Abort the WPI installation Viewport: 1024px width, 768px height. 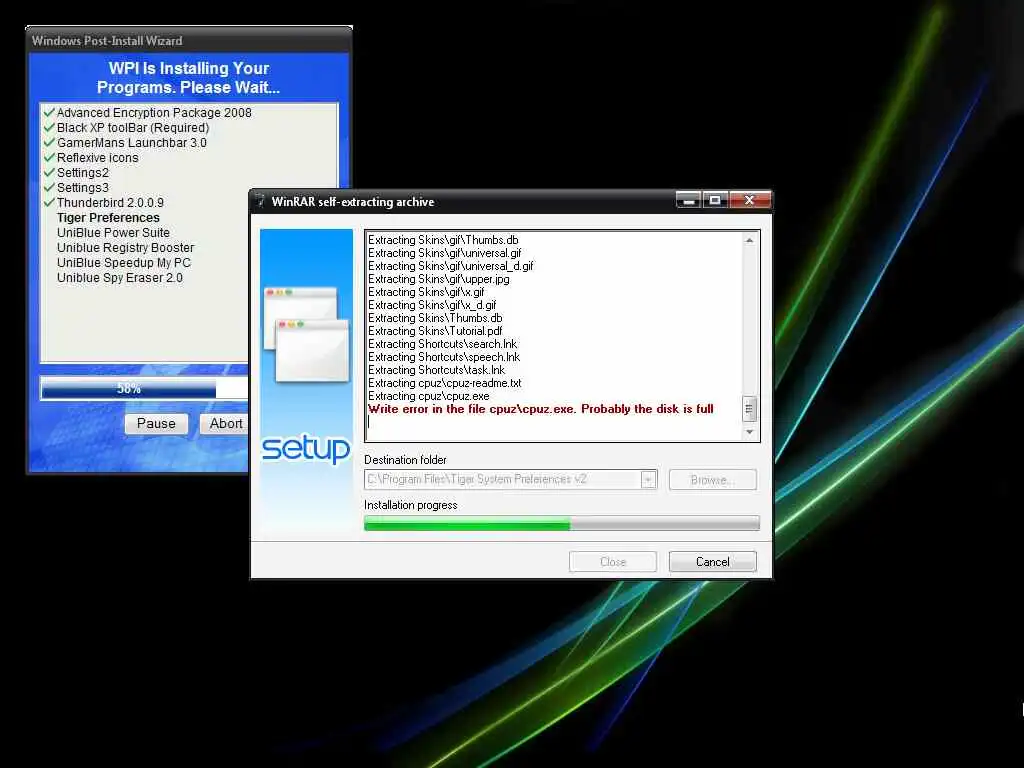point(224,423)
